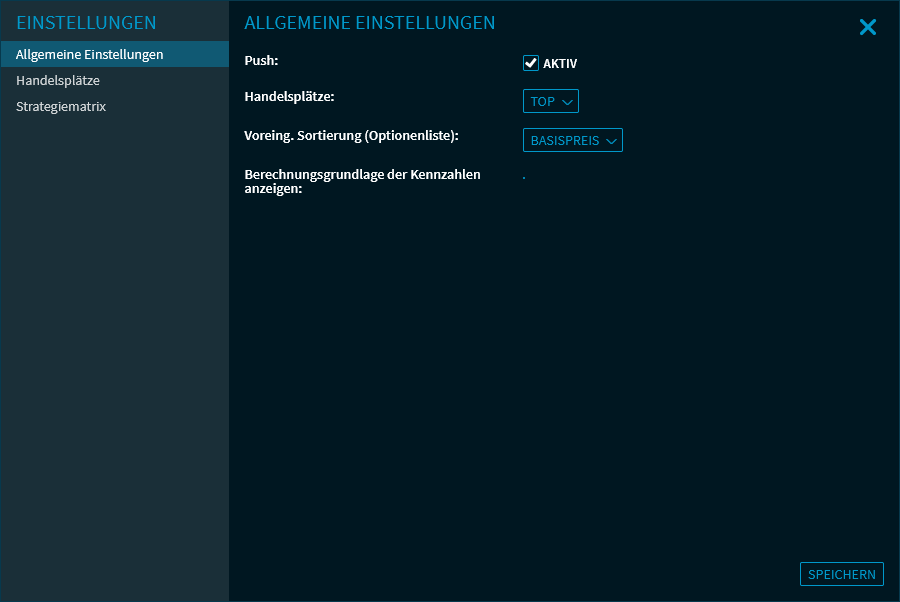The height and width of the screenshot is (602, 900).
Task: Click the 'Push:' setting label
Action: [x=261, y=61]
